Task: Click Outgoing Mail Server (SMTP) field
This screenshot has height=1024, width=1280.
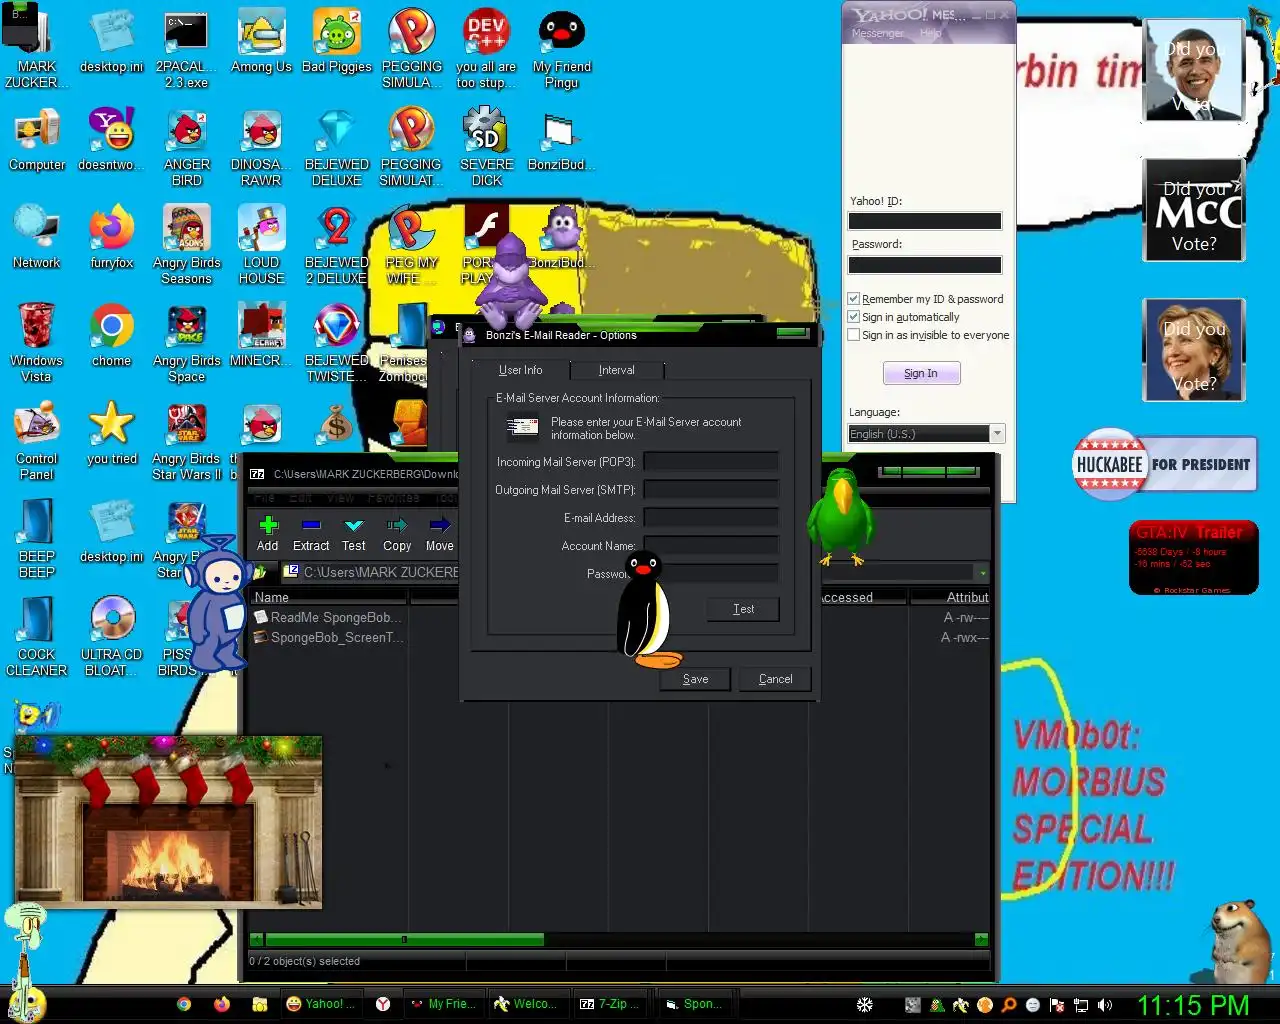Action: click(711, 490)
